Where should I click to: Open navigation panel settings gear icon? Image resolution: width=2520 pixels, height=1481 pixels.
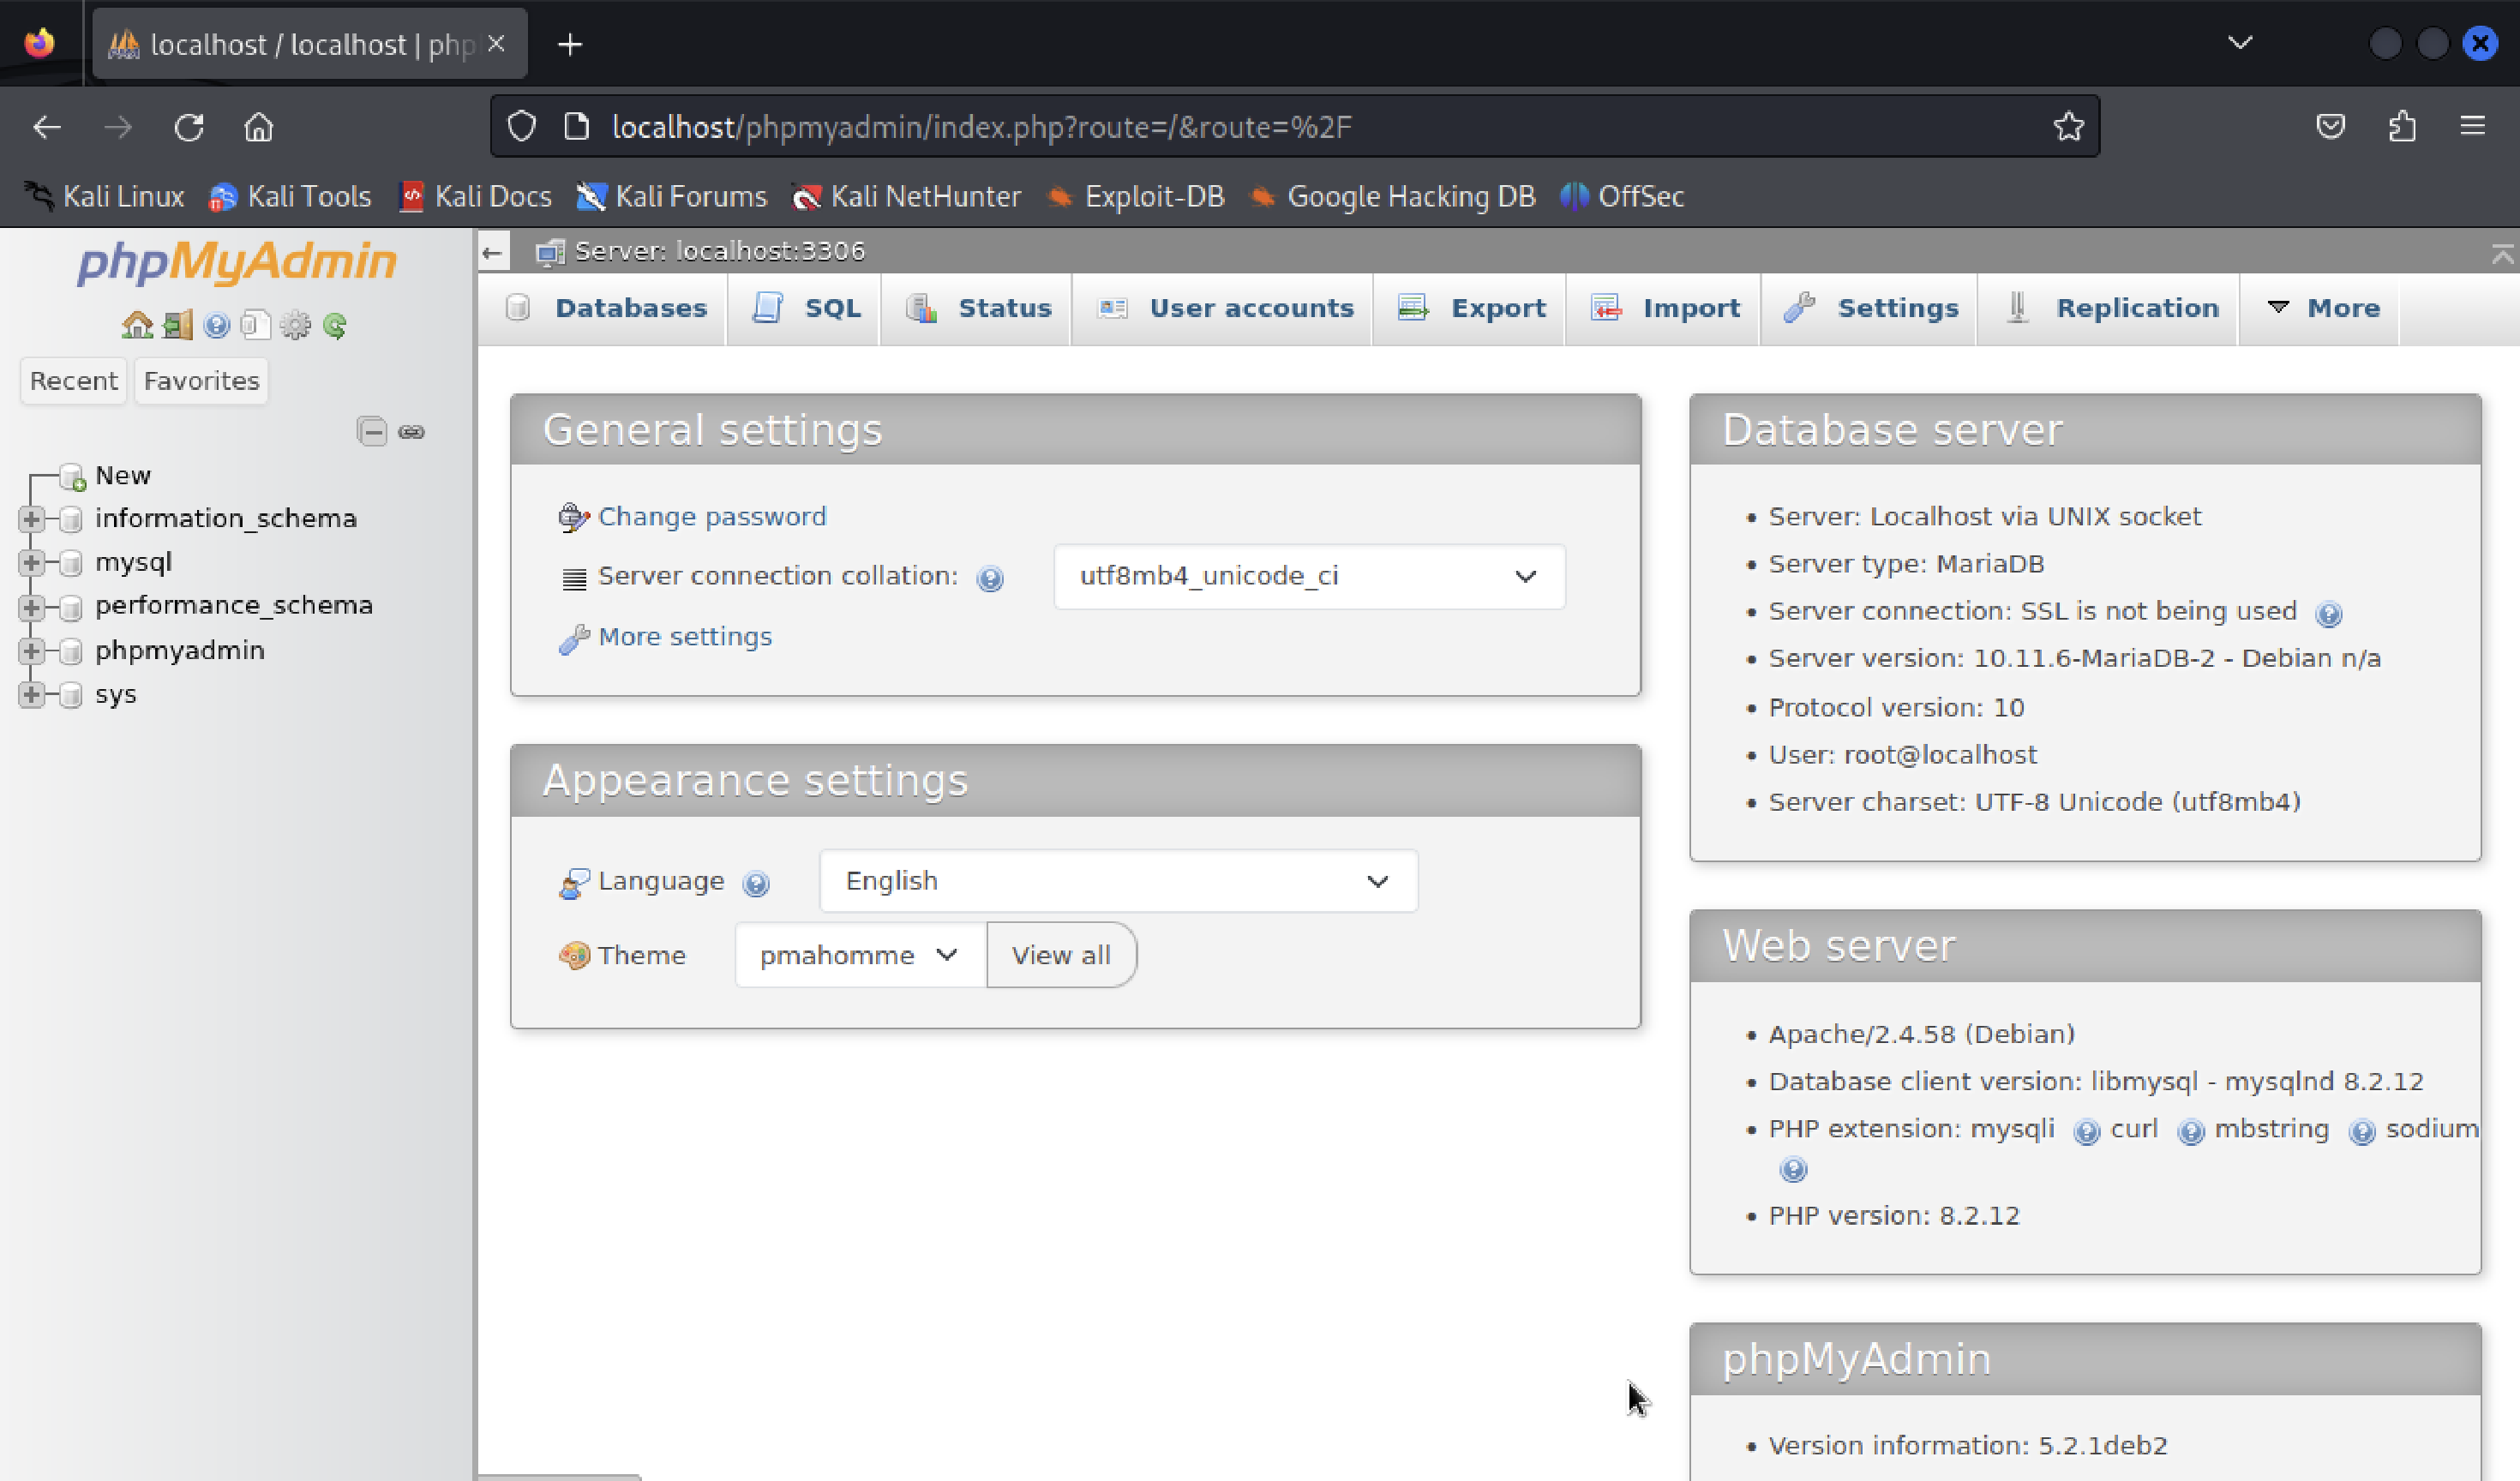click(295, 325)
